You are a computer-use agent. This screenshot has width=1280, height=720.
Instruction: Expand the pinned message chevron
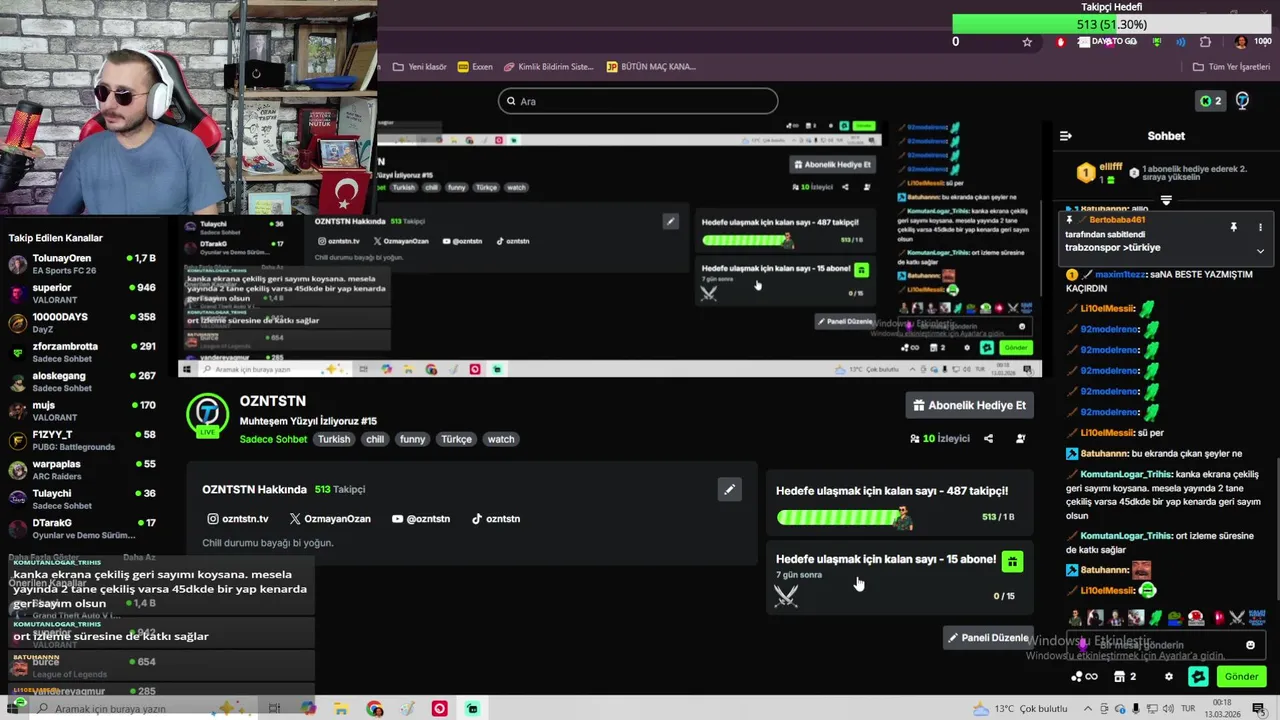pos(1260,251)
